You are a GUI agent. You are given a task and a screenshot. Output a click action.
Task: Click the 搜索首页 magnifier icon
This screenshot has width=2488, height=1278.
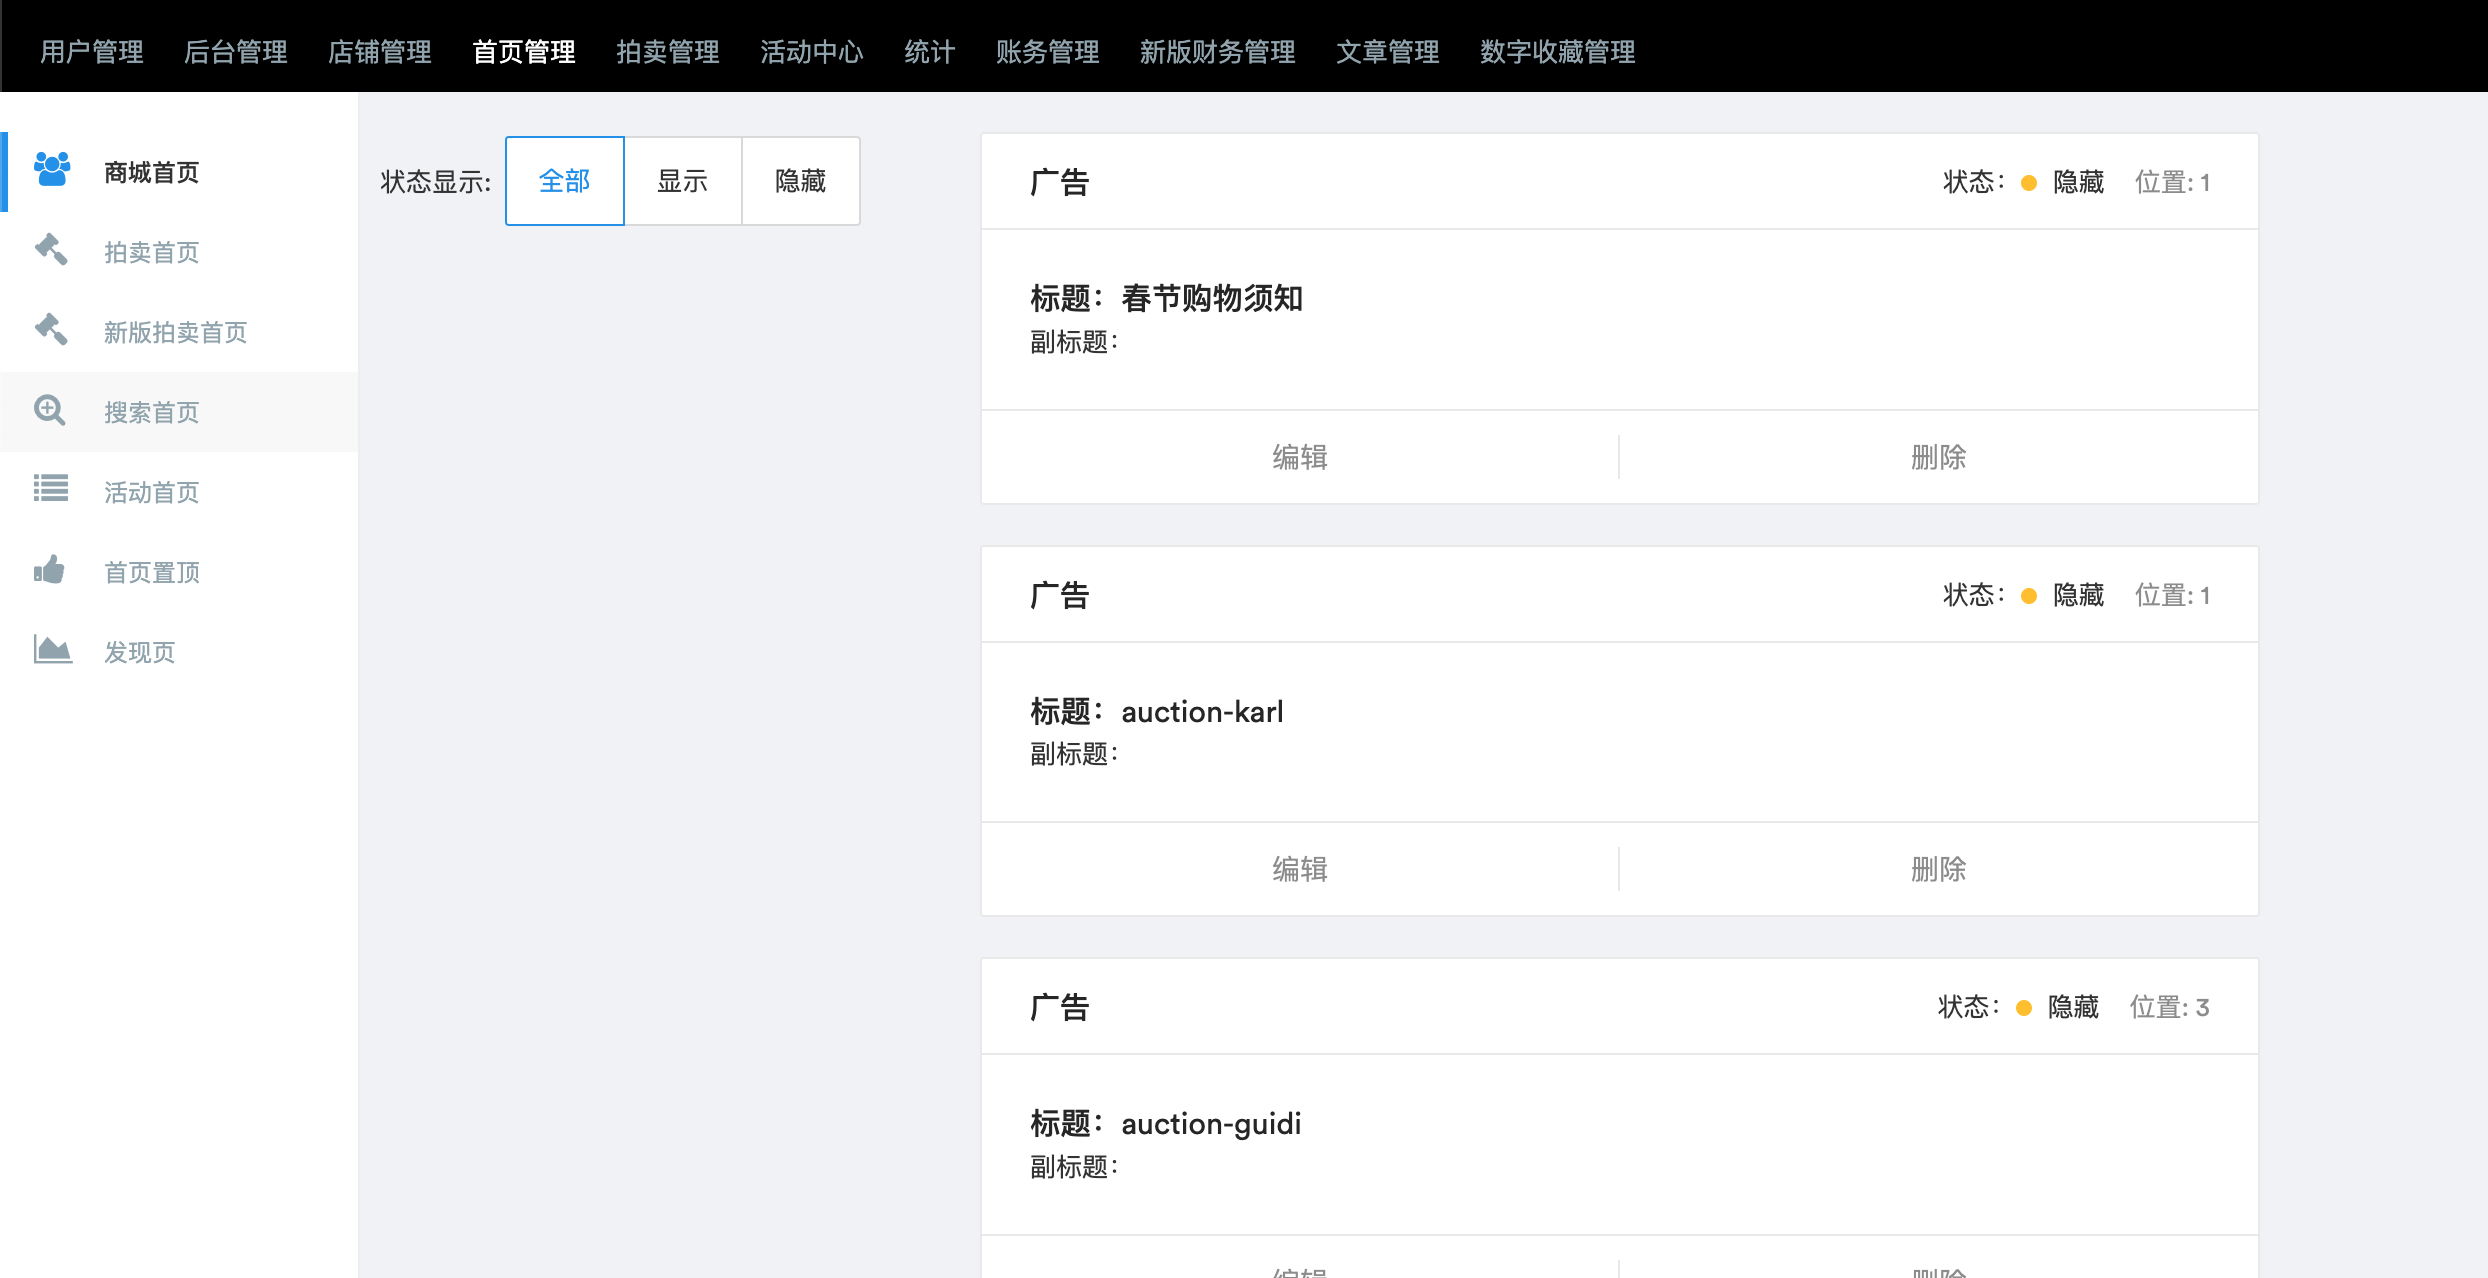click(x=50, y=410)
